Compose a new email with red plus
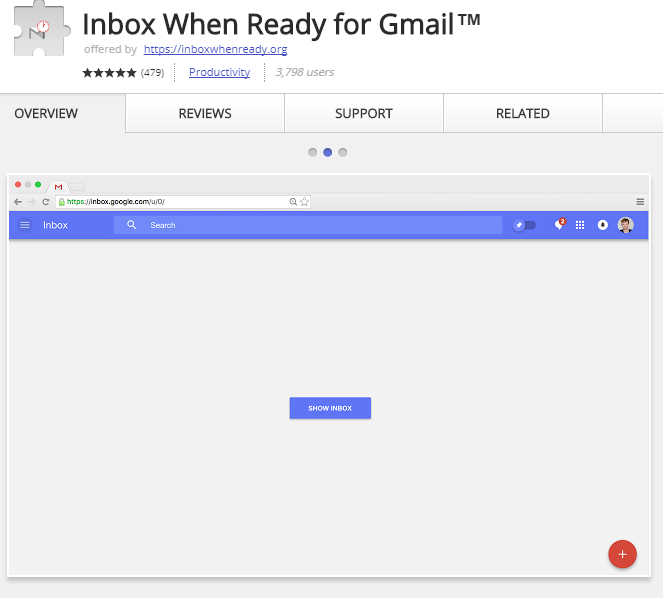Viewport: 663px width, 598px height. (622, 554)
